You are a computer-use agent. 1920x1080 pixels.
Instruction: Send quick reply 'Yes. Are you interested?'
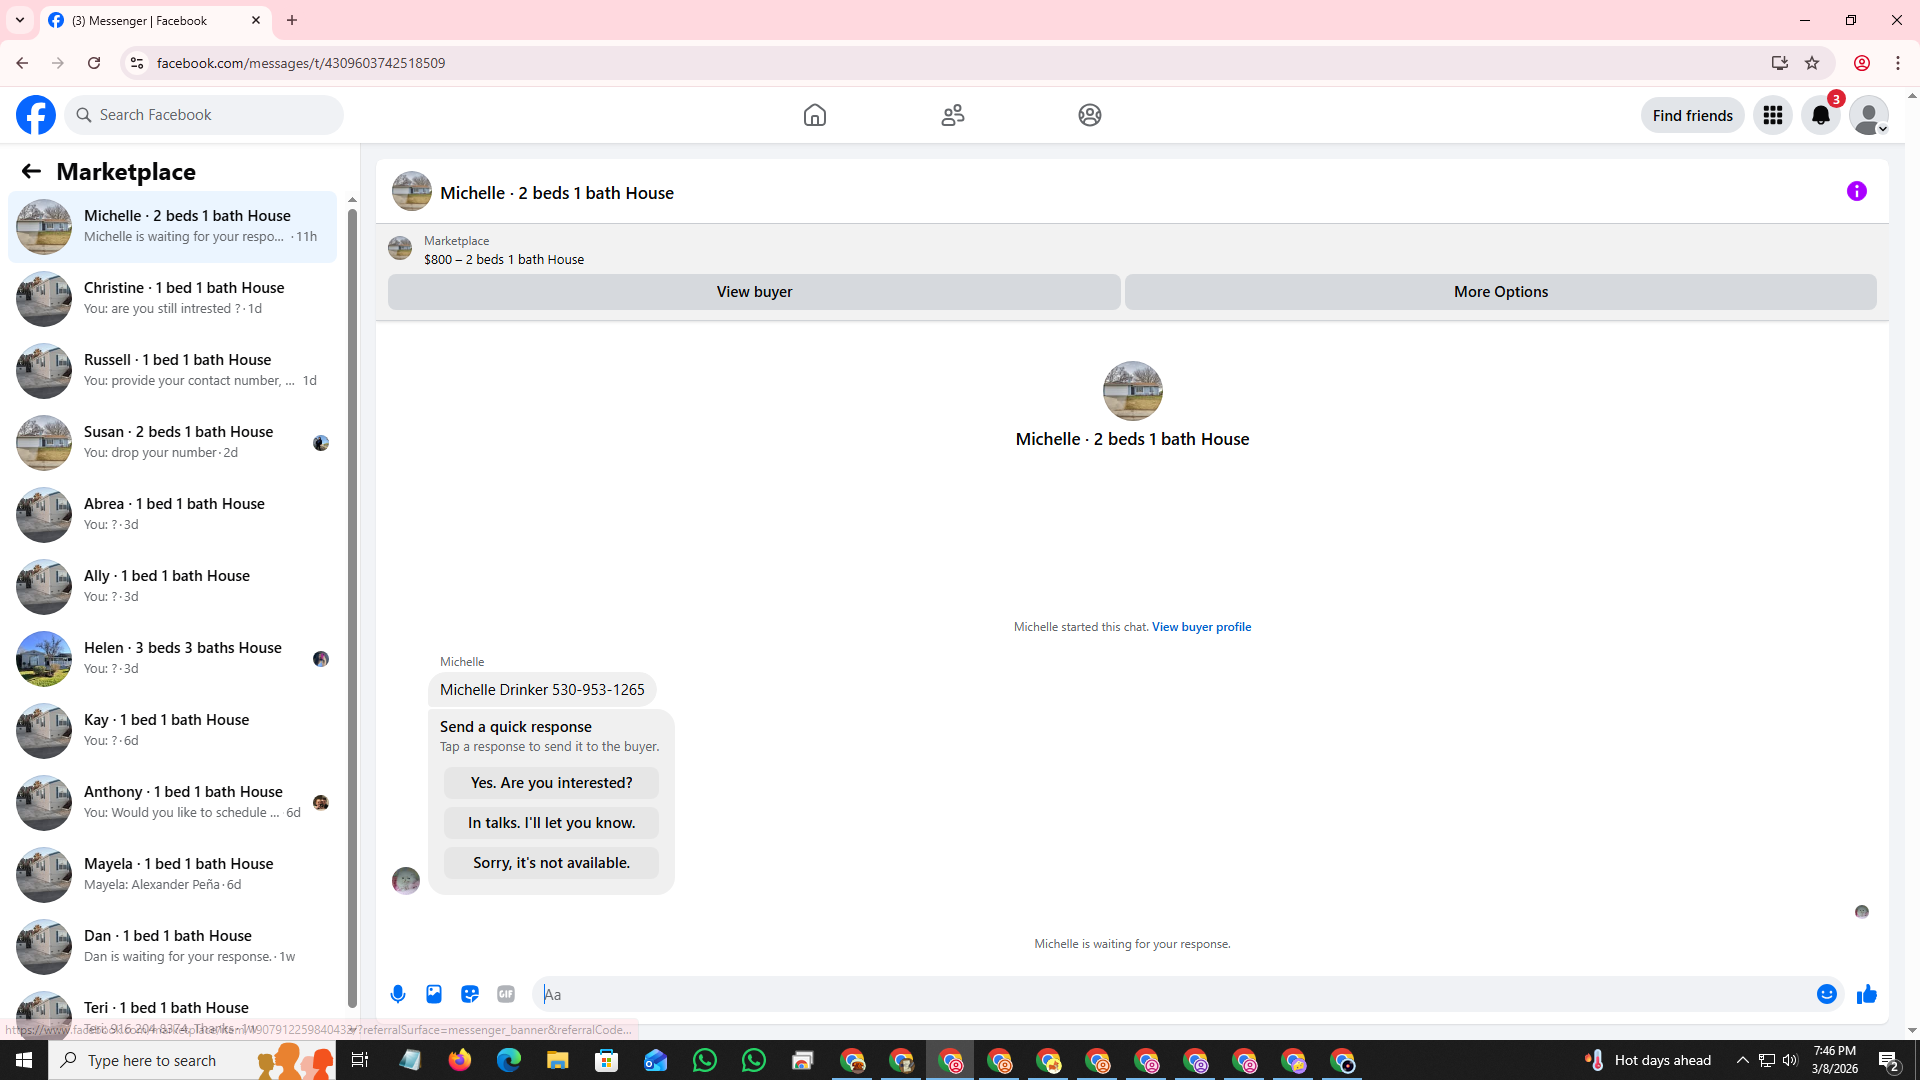pyautogui.click(x=551, y=783)
